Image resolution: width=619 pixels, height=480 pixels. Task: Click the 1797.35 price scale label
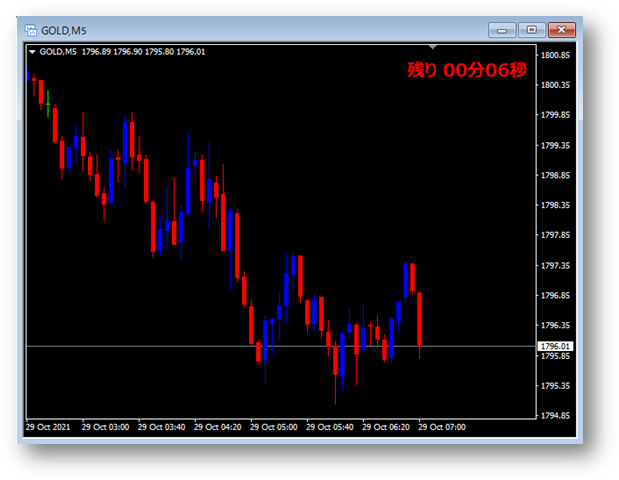tap(555, 266)
